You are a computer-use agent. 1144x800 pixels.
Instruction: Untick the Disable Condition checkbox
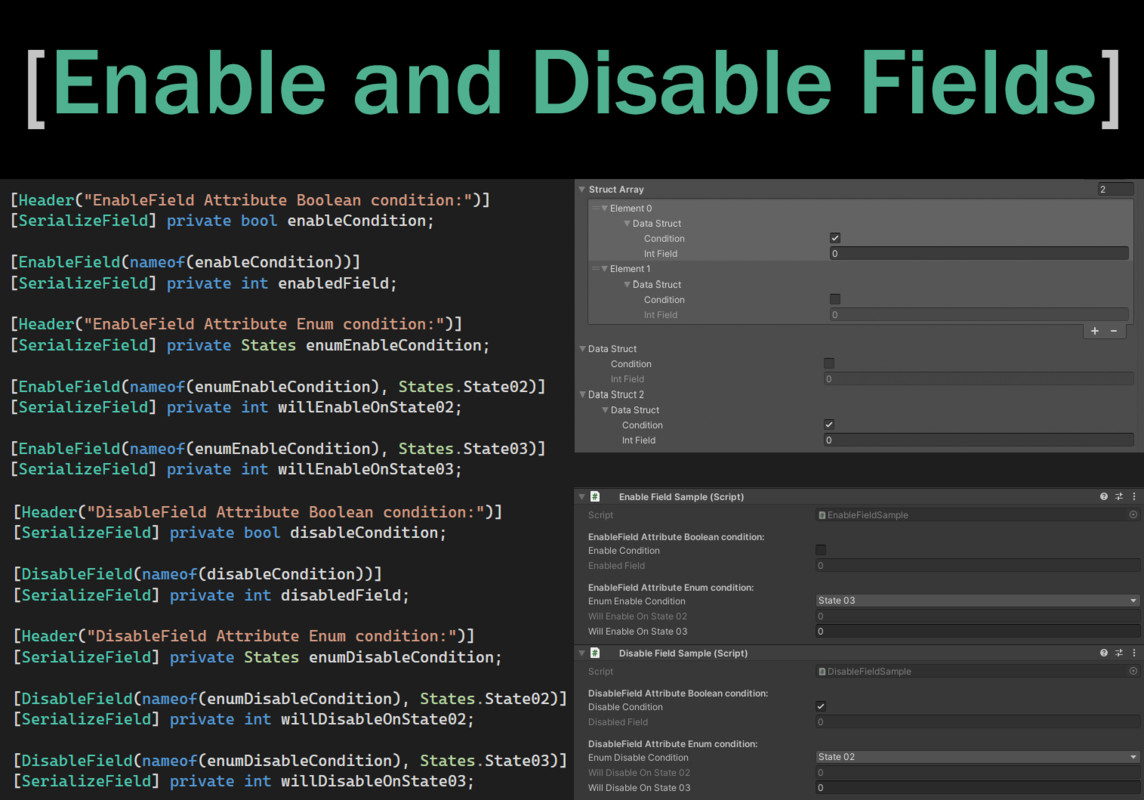[x=821, y=706]
